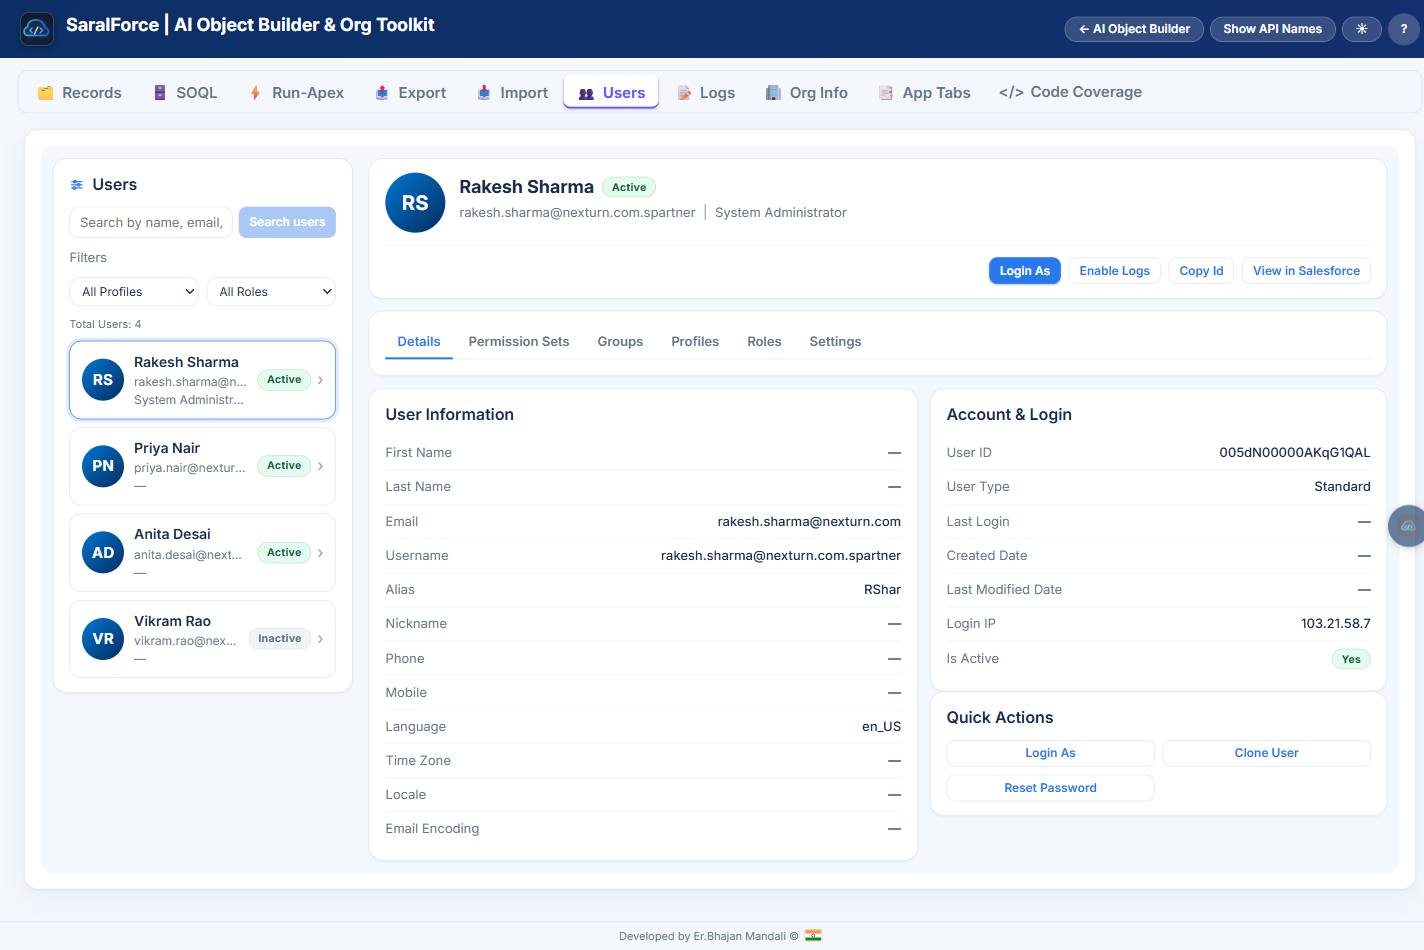Image resolution: width=1424 pixels, height=950 pixels.
Task: Open the help question mark button
Action: click(1404, 29)
